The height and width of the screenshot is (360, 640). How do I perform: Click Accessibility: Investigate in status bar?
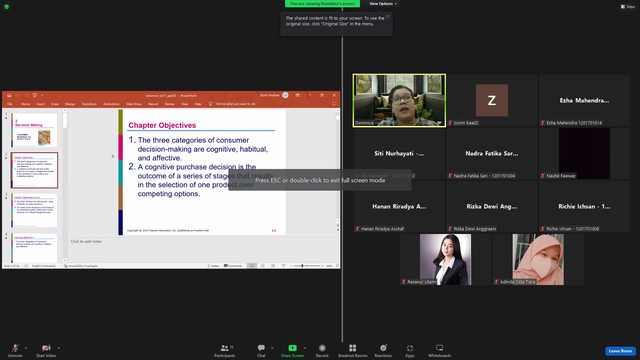80,266
